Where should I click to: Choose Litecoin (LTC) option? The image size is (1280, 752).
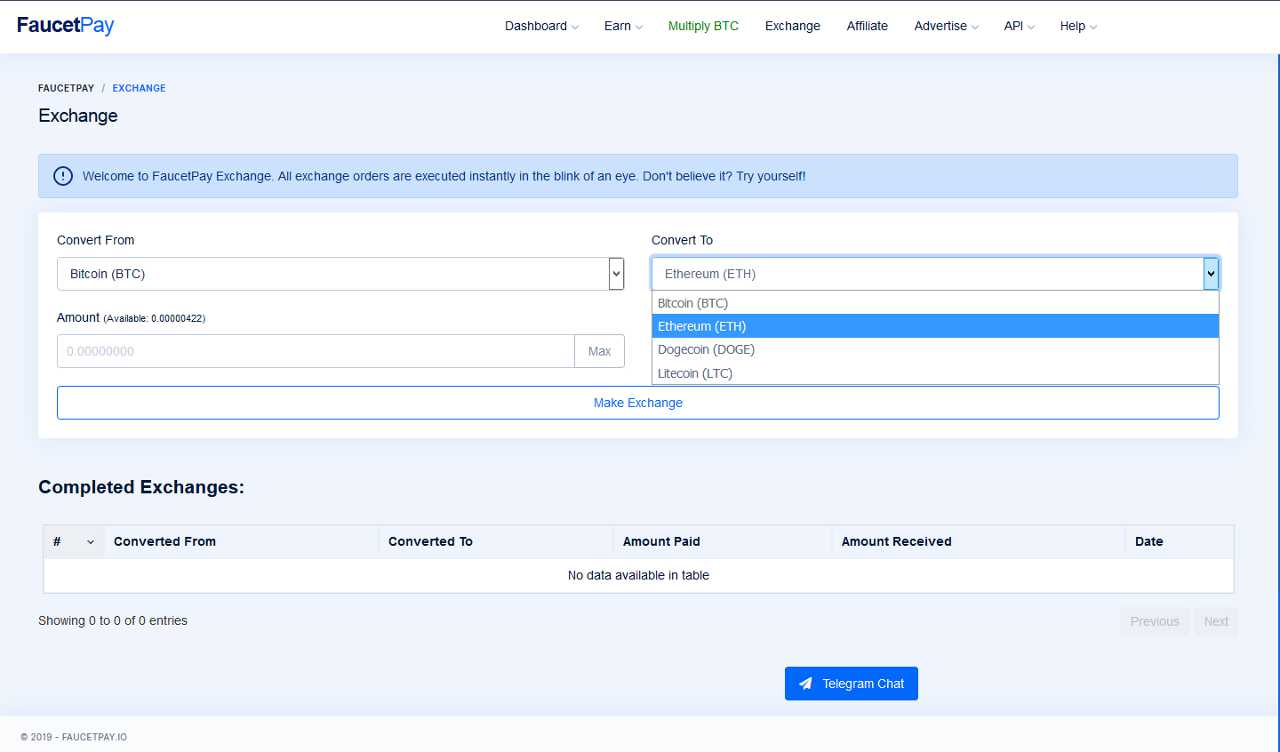coord(695,374)
